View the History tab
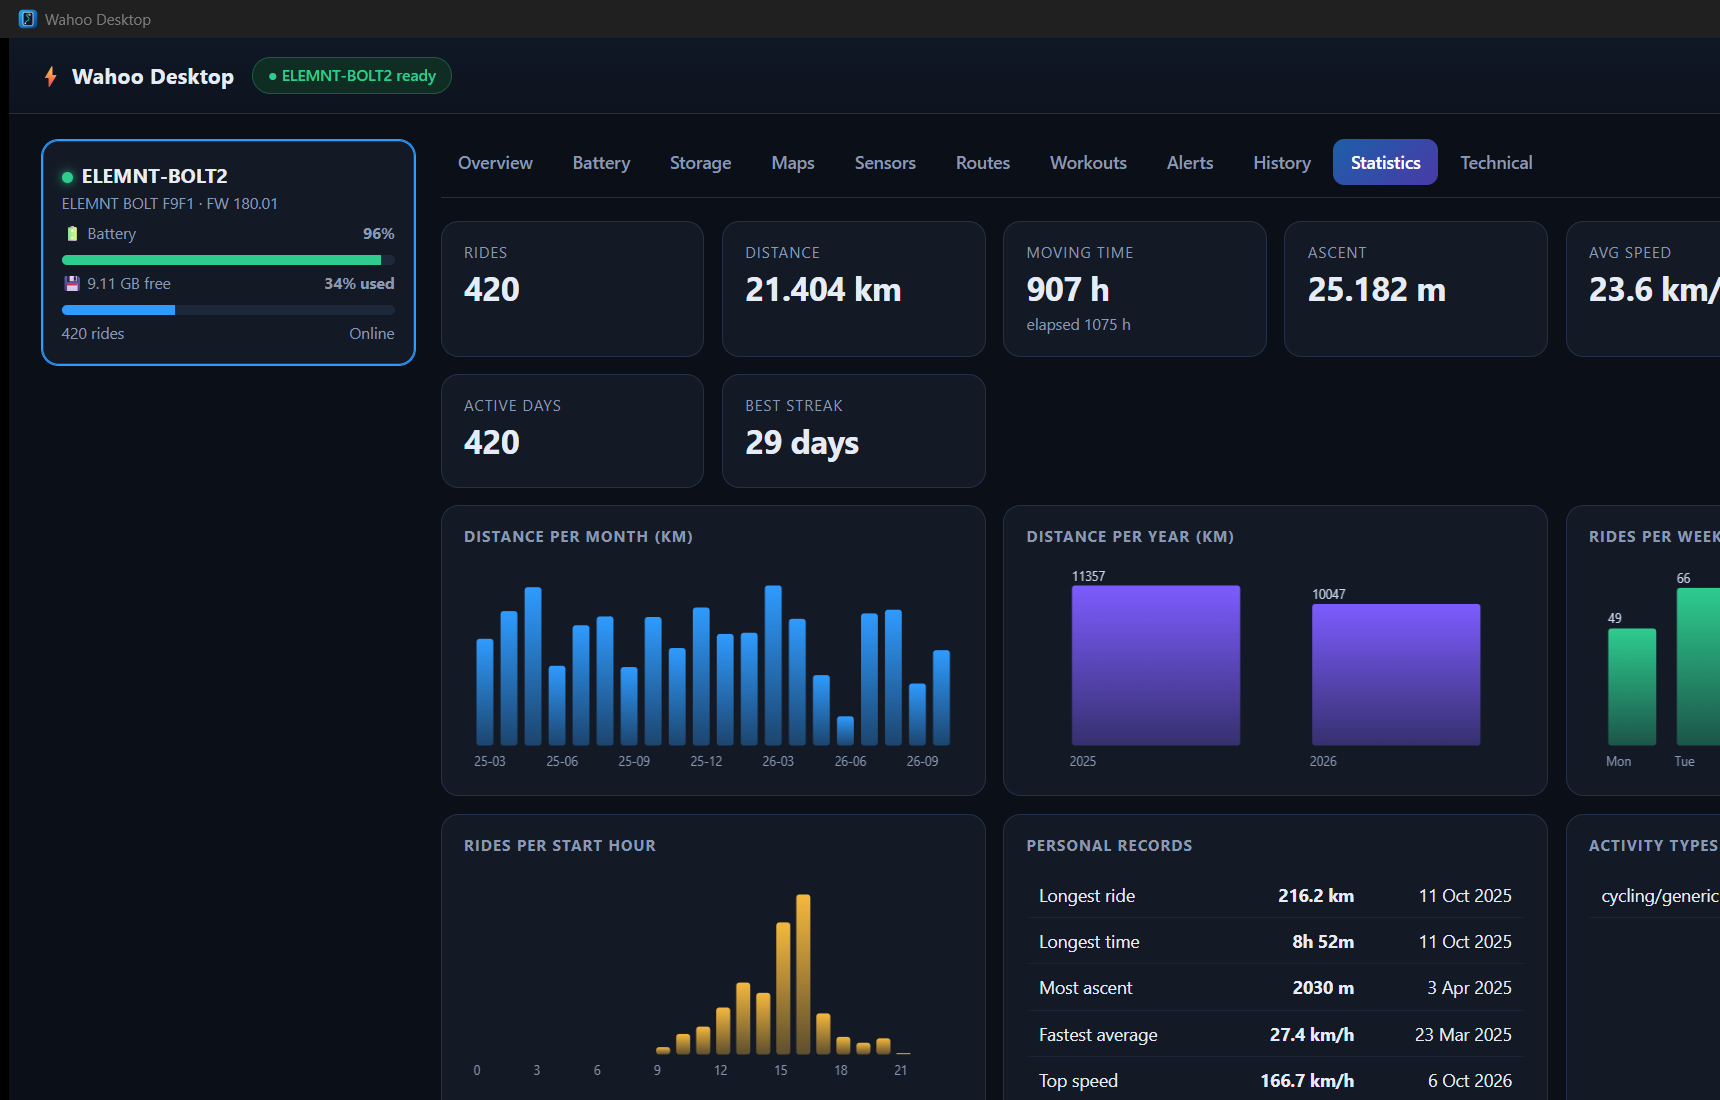This screenshot has height=1100, width=1720. [1282, 163]
